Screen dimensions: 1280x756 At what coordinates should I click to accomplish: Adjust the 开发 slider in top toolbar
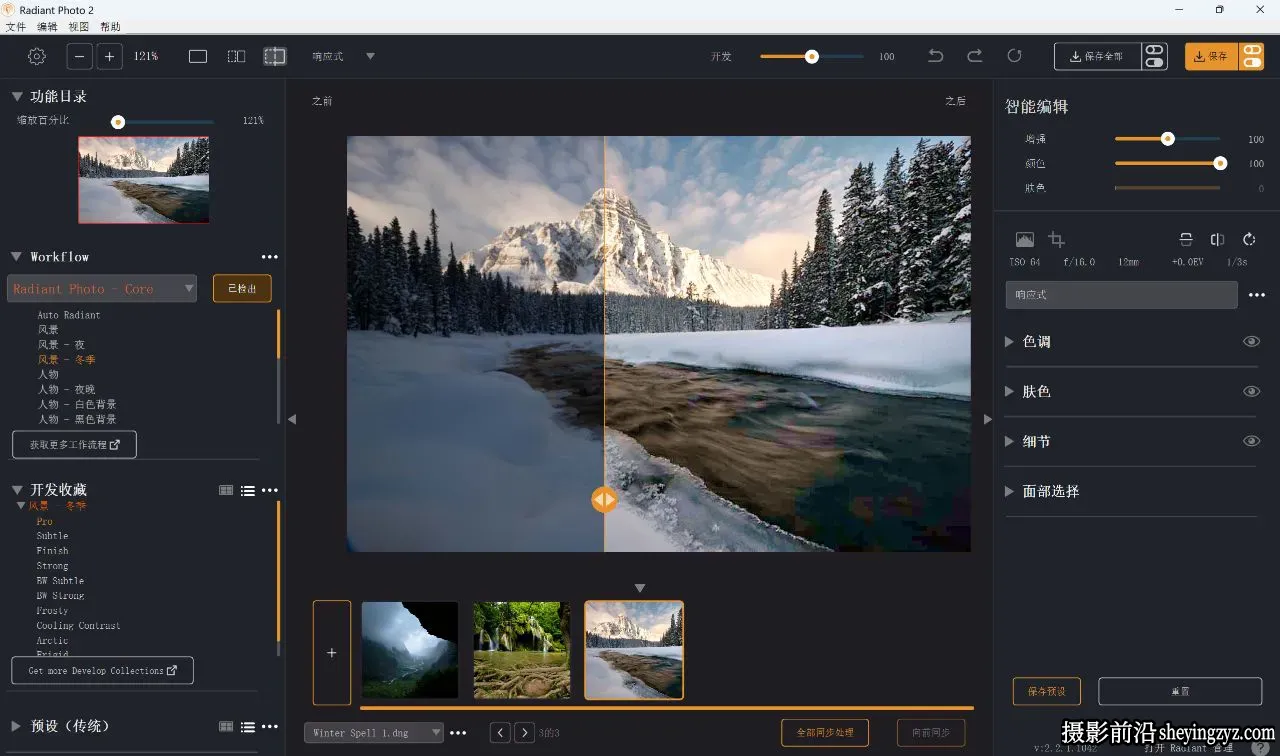[x=812, y=56]
